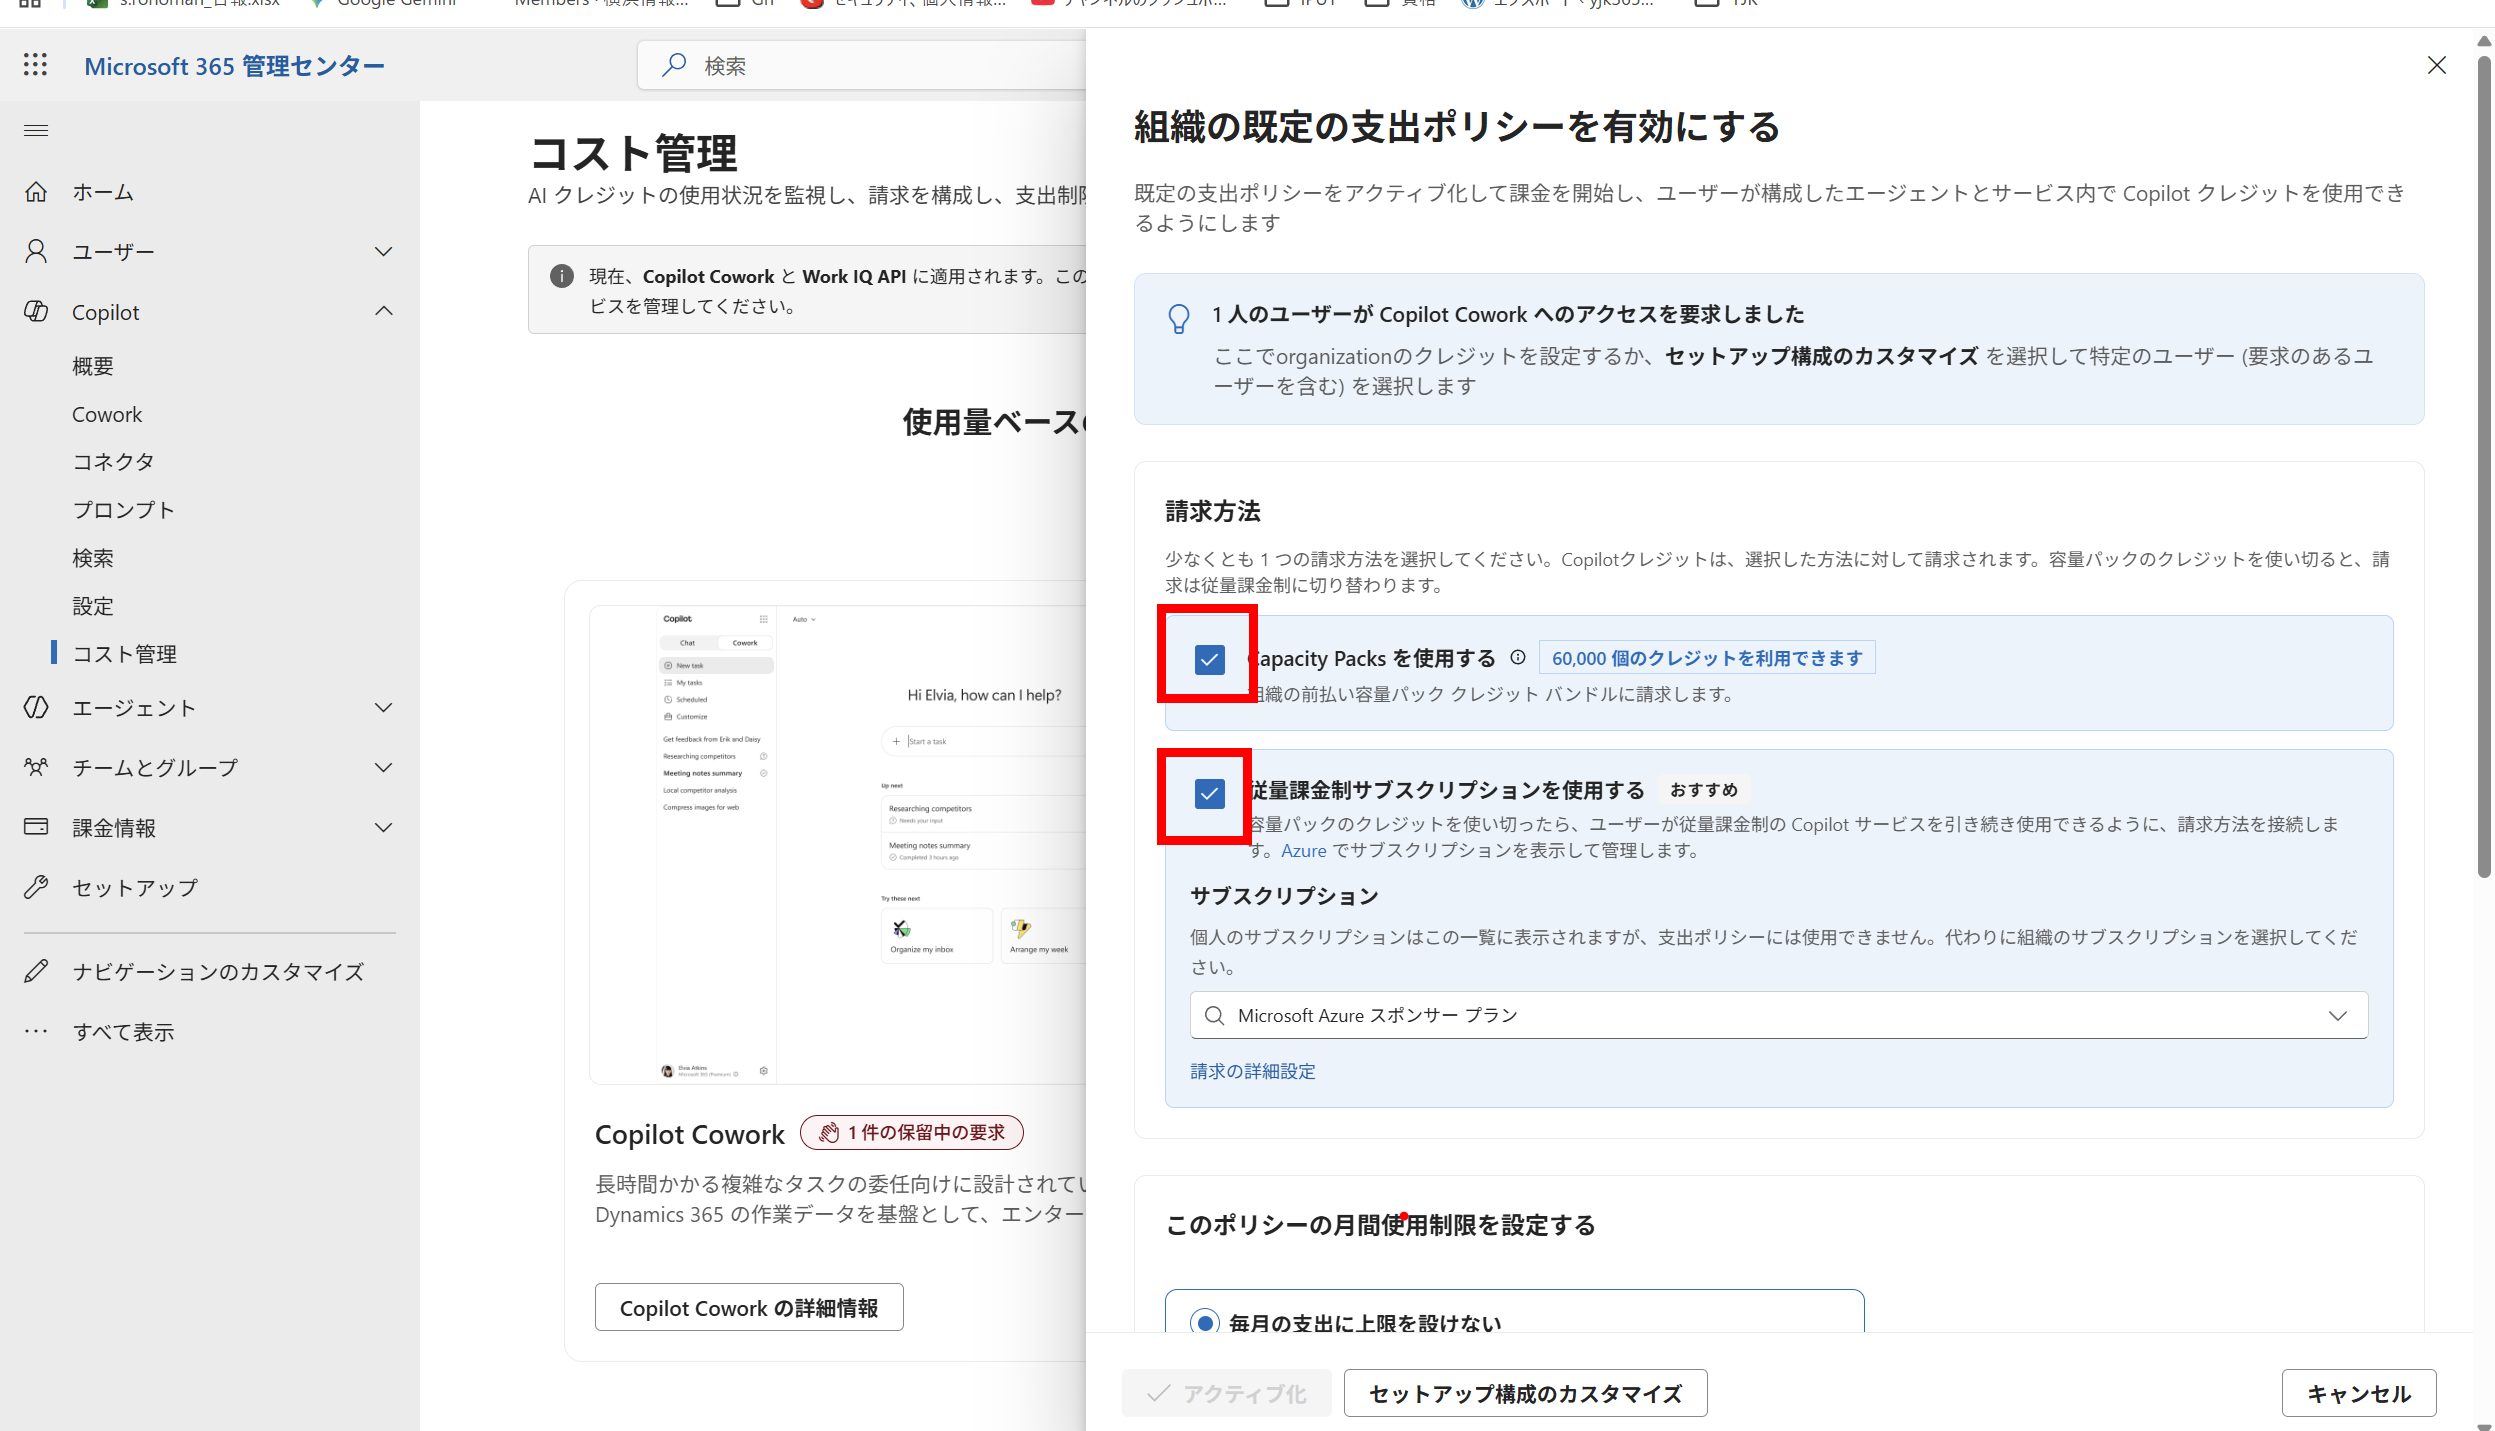Click the アクティブ化 button
Viewport: 2495px width, 1431px height.
tap(1227, 1393)
